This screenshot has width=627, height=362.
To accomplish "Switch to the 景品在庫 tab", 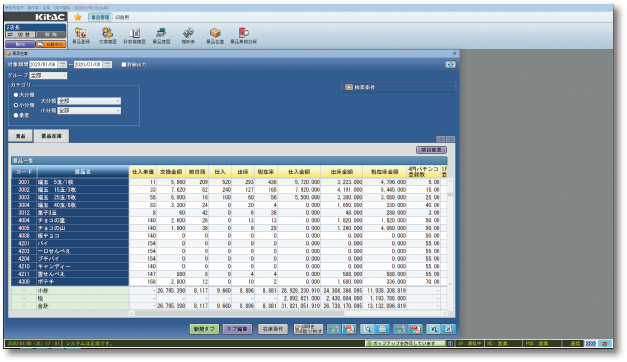I will tap(51, 136).
